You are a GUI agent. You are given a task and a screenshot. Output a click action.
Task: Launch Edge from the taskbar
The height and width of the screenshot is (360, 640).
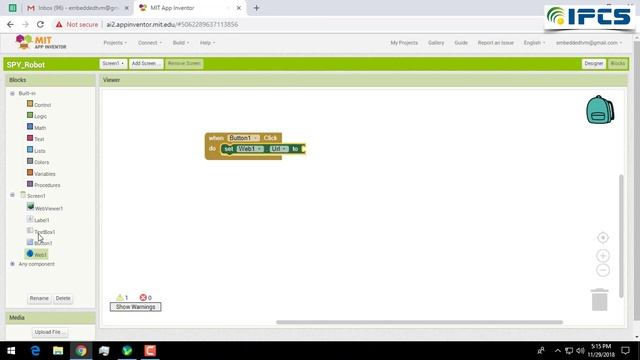[36, 351]
